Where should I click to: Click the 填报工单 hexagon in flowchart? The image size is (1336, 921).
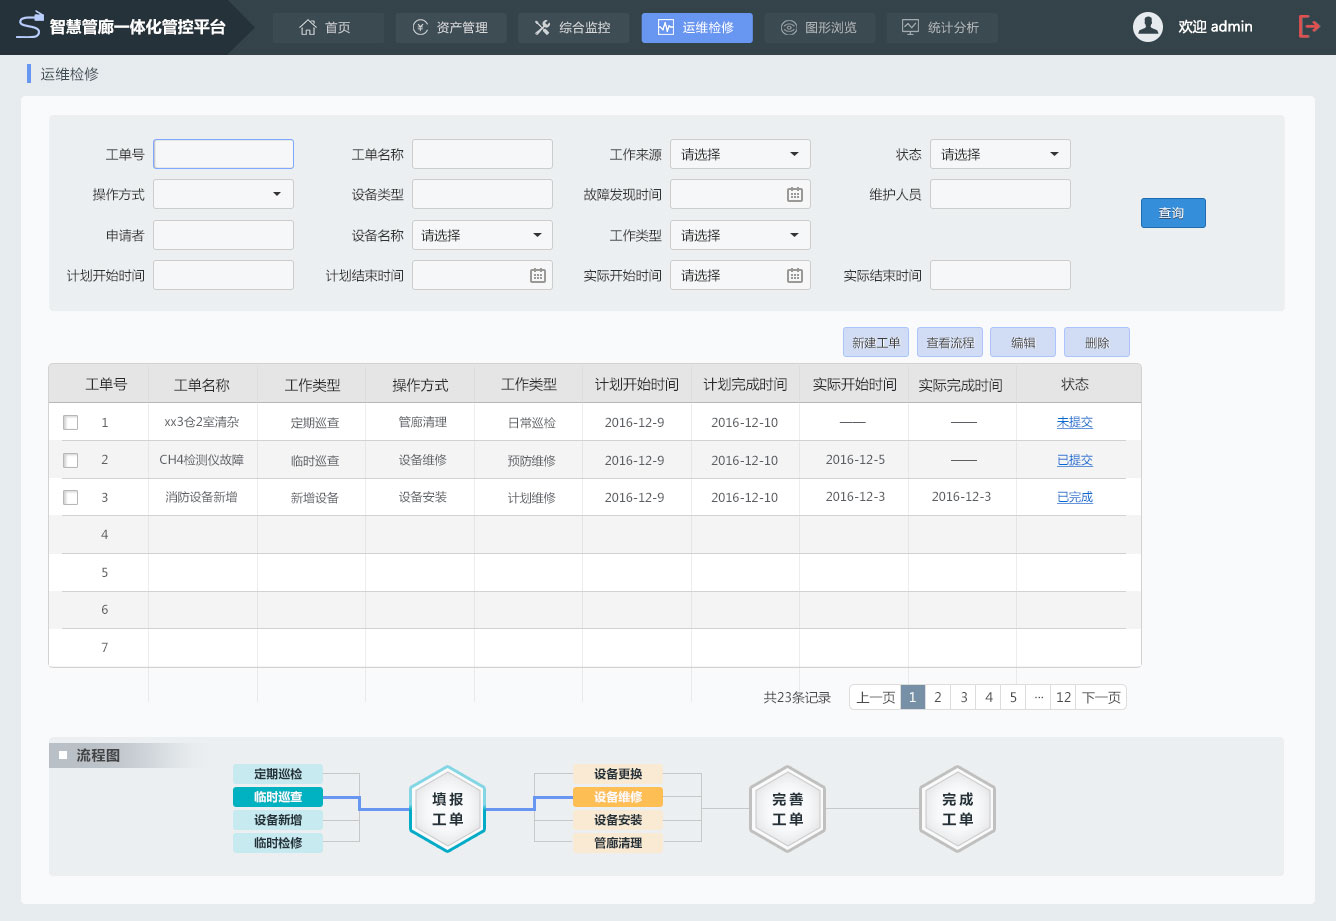click(x=447, y=809)
